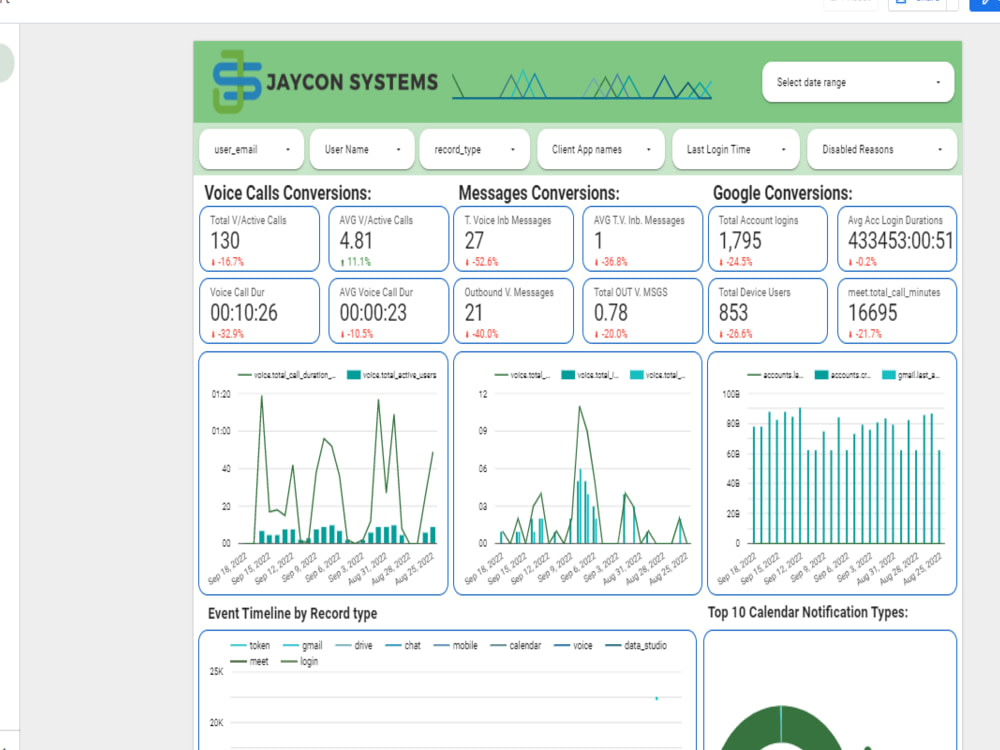Toggle voice.total_active_users legend swatch
This screenshot has height=750, width=1000.
[x=353, y=375]
